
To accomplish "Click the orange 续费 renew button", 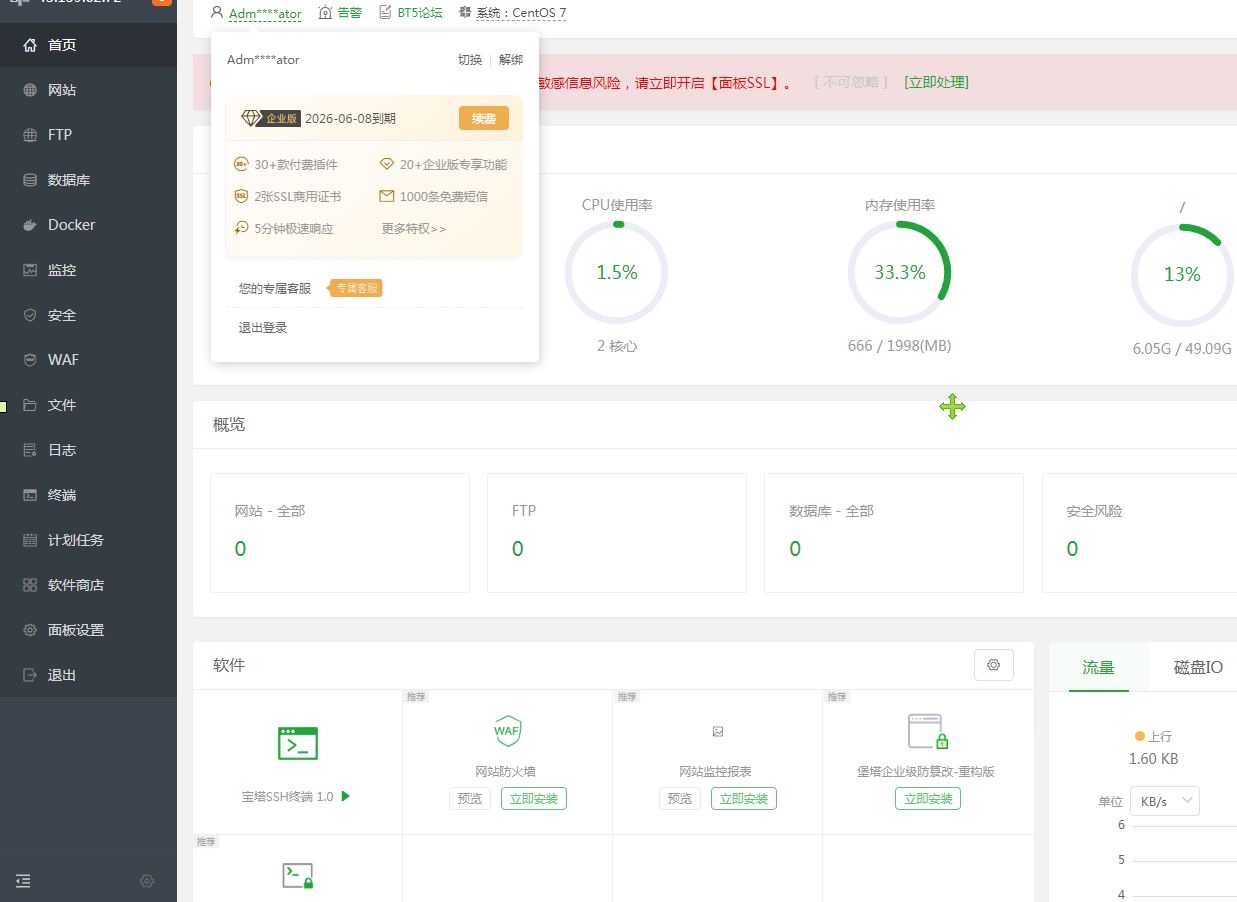I will click(x=483, y=118).
